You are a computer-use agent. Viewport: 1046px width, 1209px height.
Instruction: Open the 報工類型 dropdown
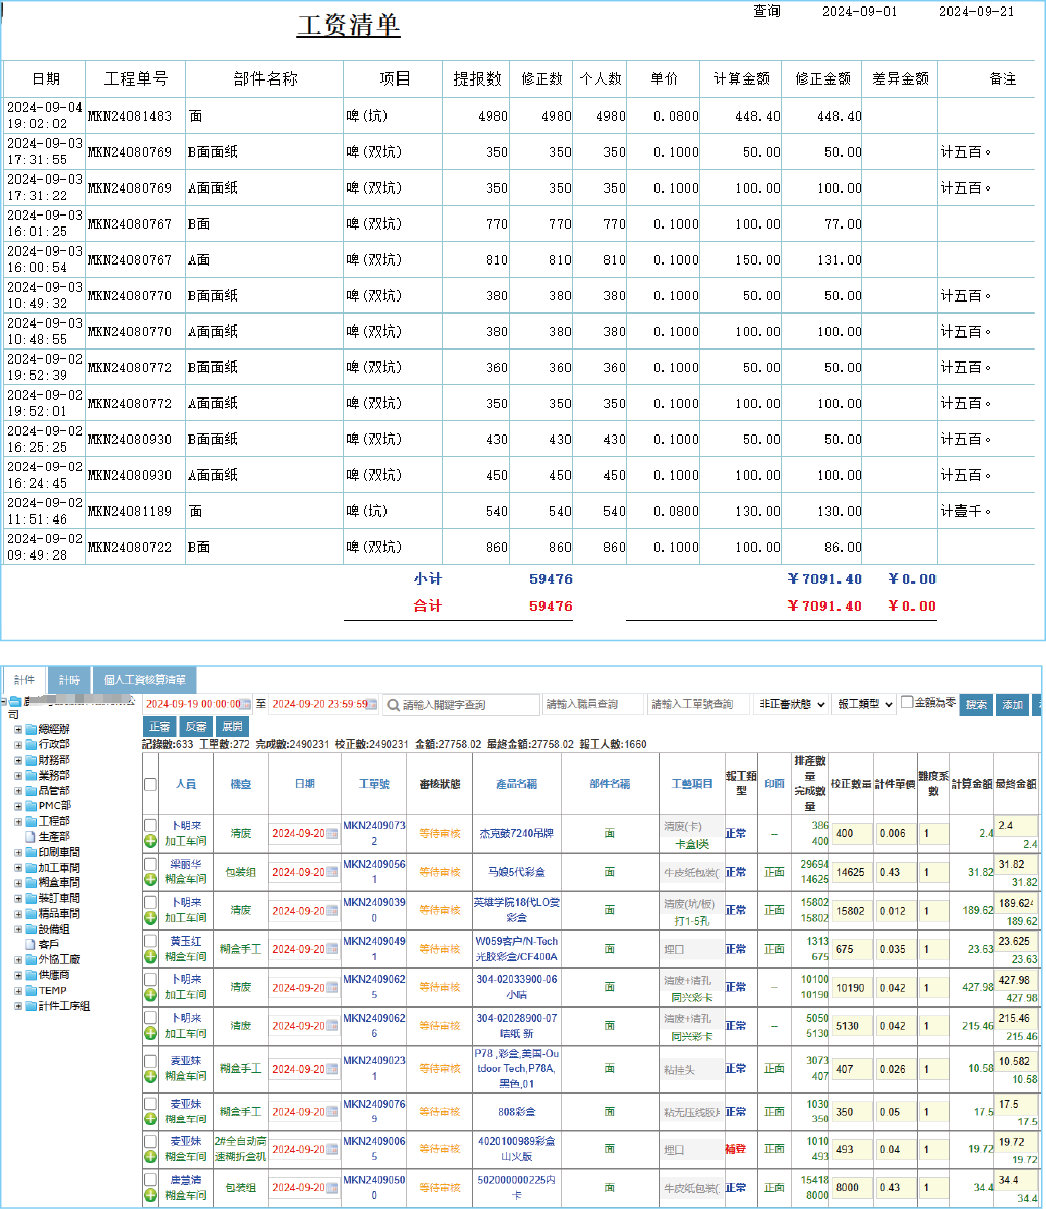click(x=863, y=704)
